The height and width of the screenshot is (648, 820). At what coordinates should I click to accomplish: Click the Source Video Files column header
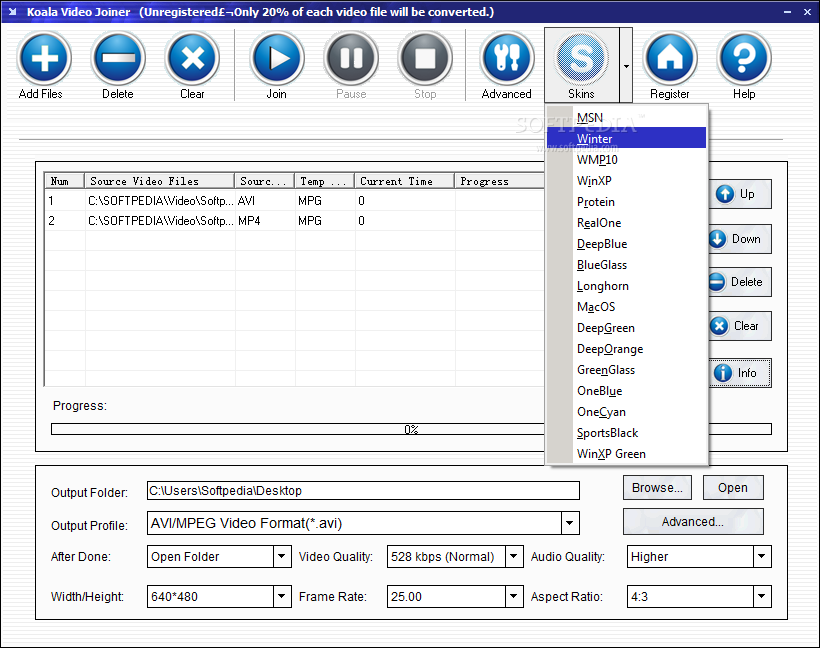160,181
